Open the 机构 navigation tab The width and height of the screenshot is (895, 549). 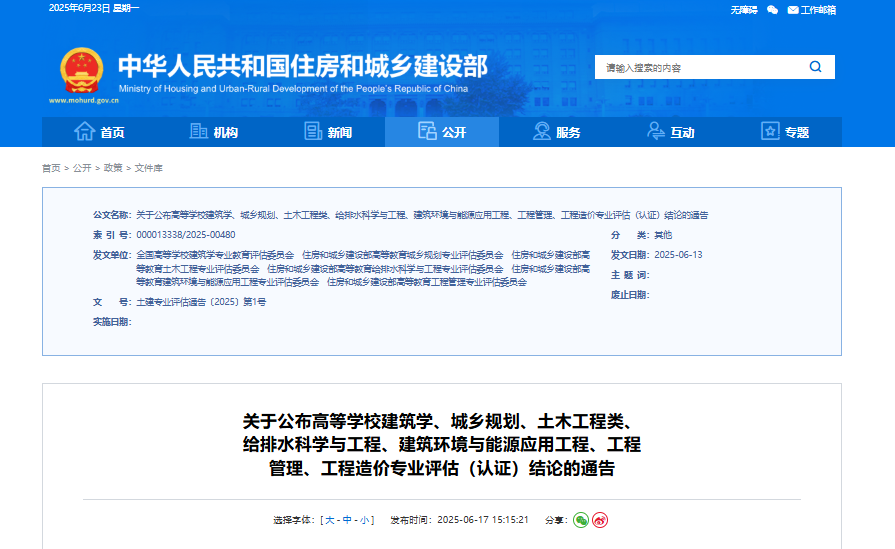213,132
